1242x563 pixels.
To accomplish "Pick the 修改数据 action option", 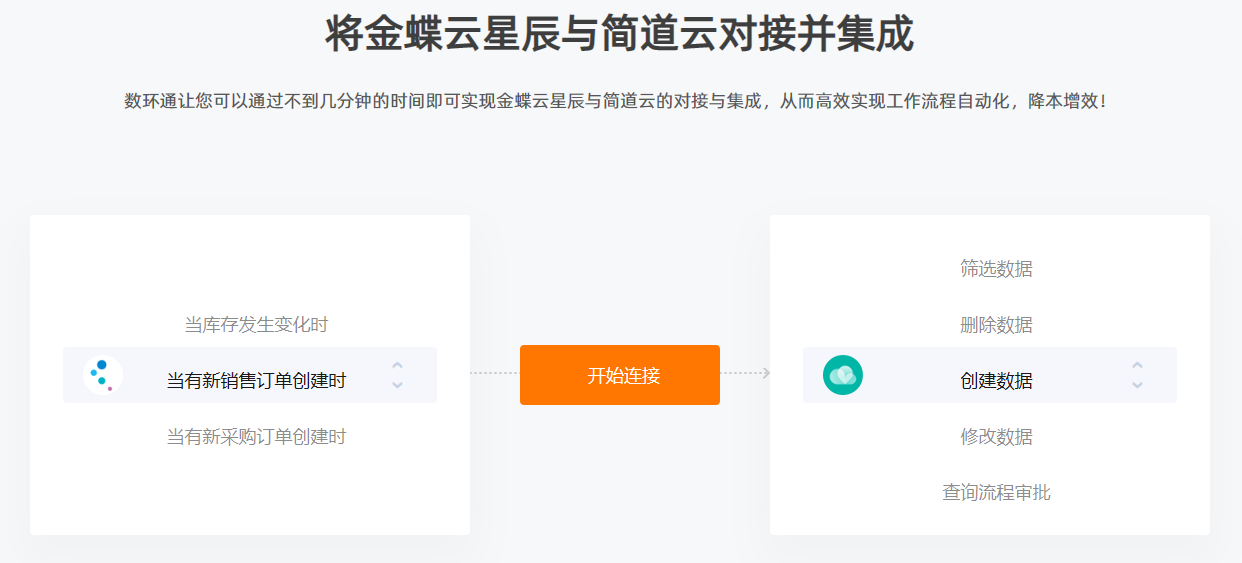I will [996, 437].
